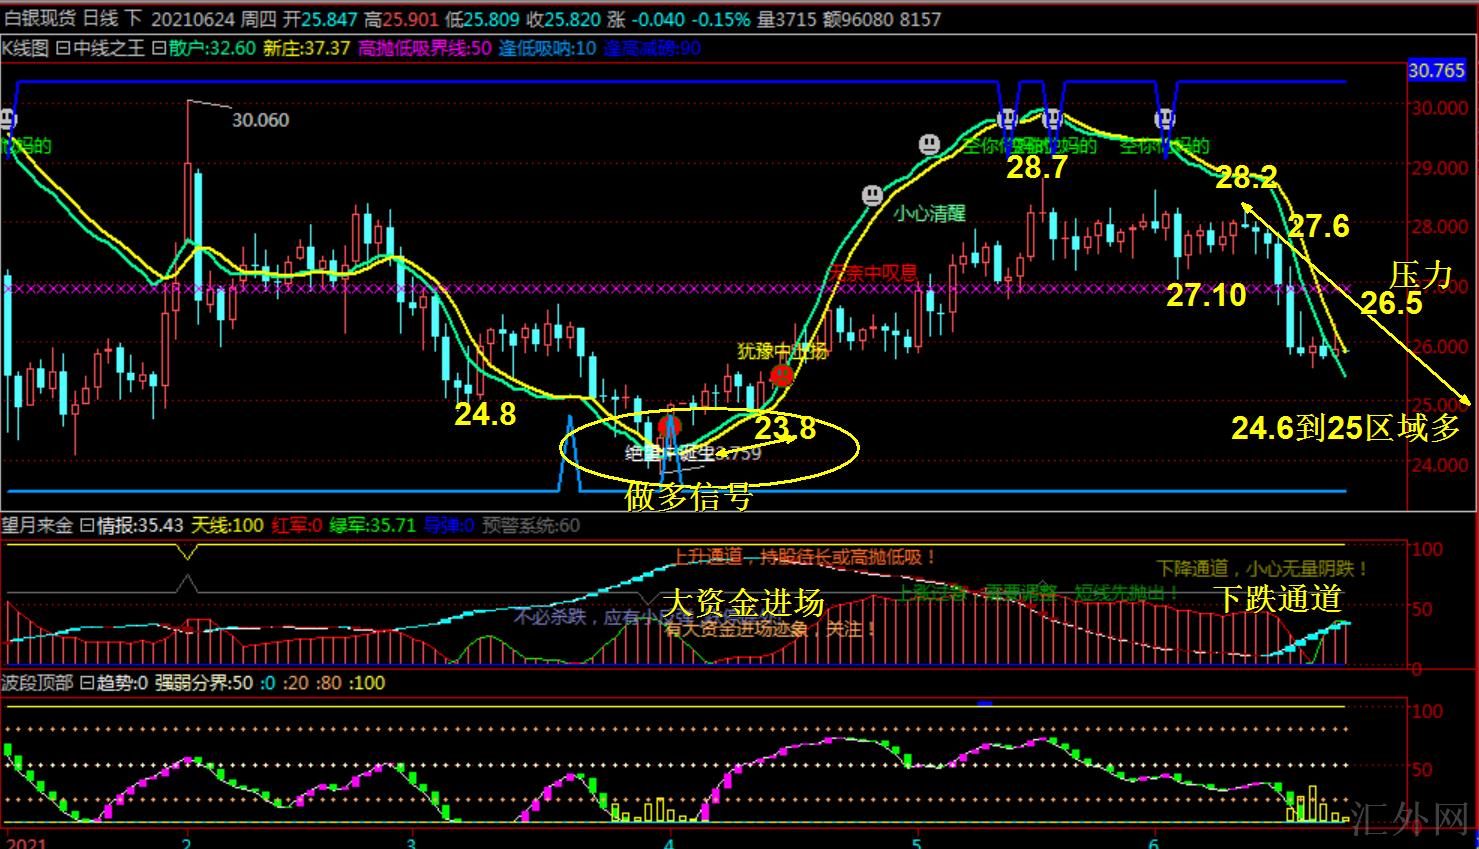
Task: Click the 趋势:0 value
Action: coord(122,684)
